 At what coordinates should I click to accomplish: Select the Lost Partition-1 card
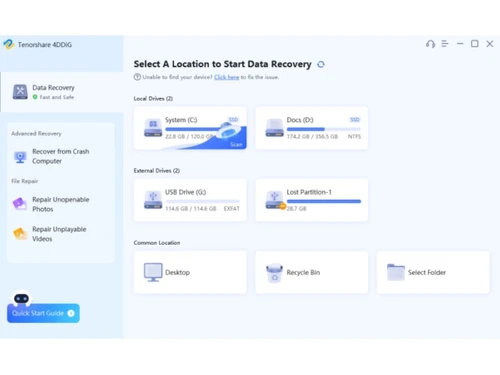(x=312, y=200)
